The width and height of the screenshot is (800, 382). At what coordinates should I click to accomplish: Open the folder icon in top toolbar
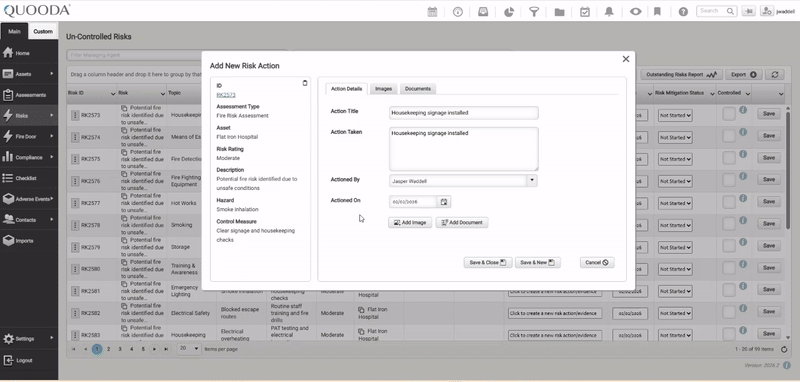coord(559,12)
